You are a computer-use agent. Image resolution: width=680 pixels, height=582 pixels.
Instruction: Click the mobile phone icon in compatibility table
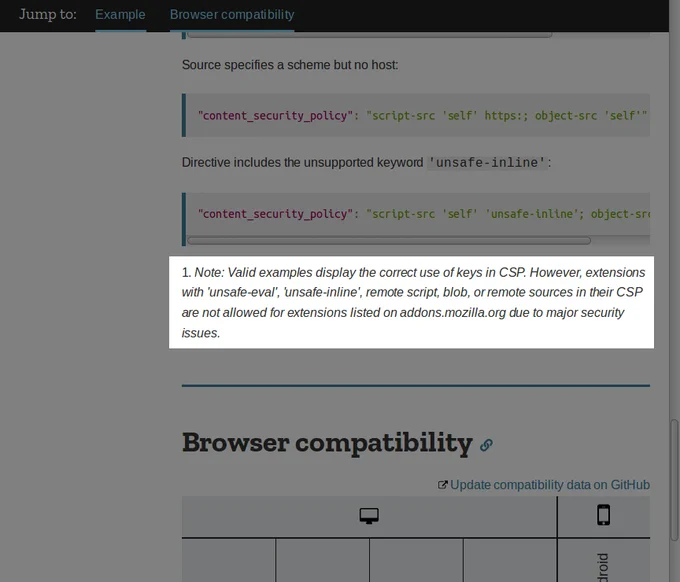tap(603, 515)
